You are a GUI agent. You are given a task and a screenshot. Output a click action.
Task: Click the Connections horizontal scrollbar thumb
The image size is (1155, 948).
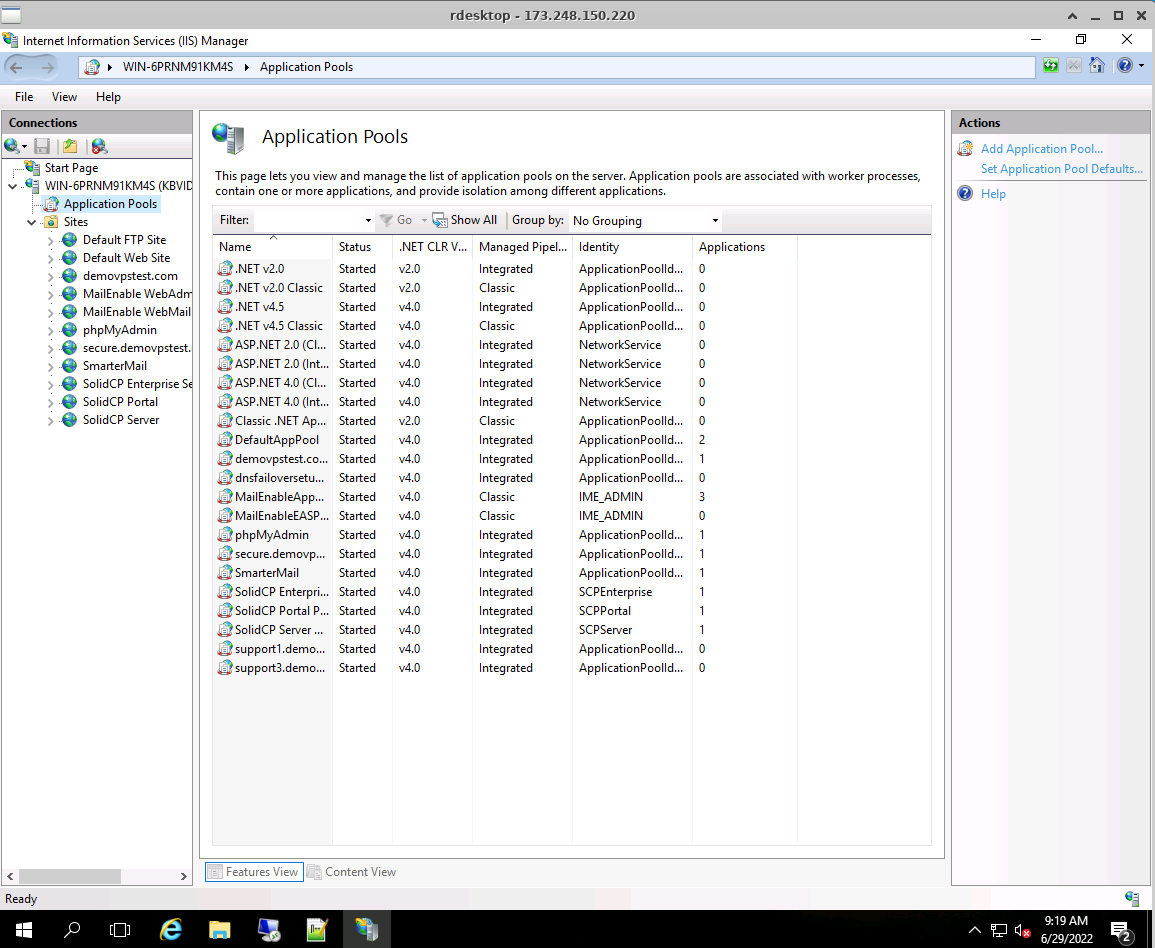70,877
